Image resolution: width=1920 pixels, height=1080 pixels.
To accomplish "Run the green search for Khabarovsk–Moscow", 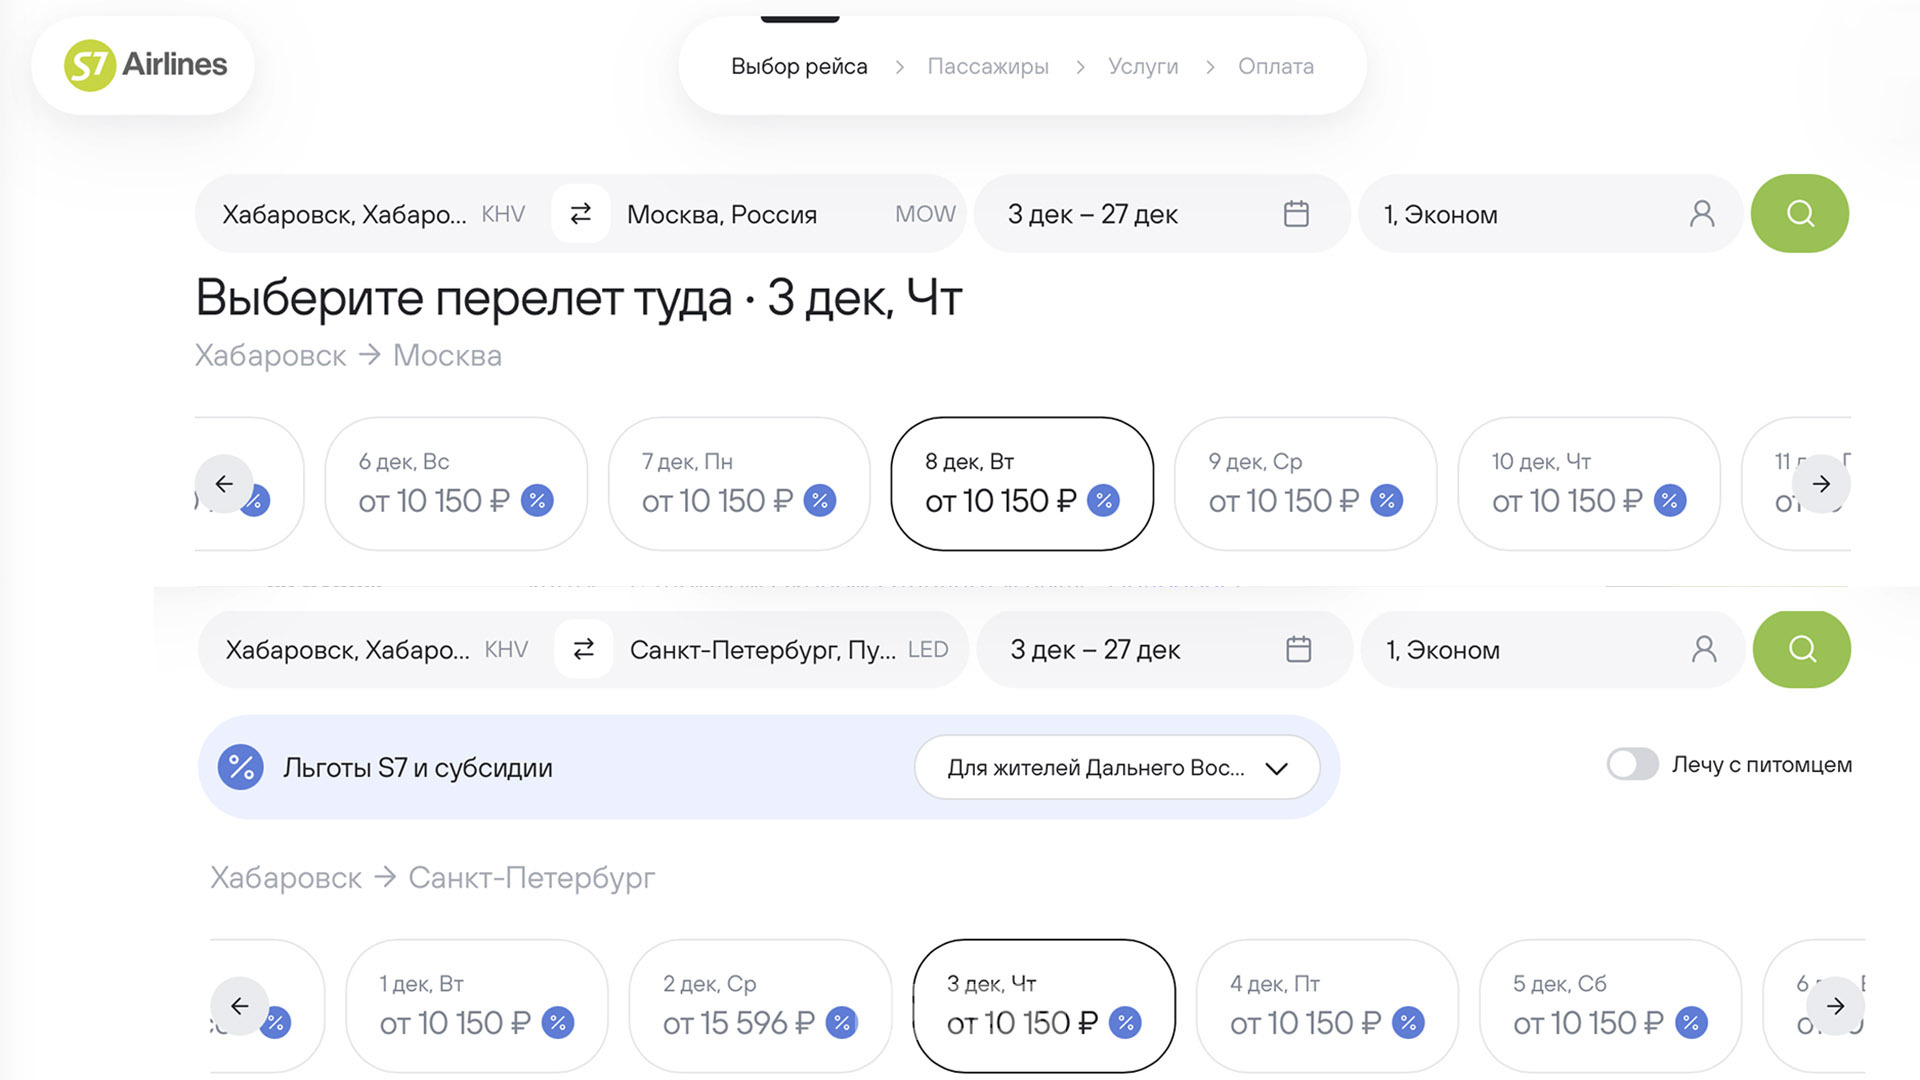I will point(1800,214).
